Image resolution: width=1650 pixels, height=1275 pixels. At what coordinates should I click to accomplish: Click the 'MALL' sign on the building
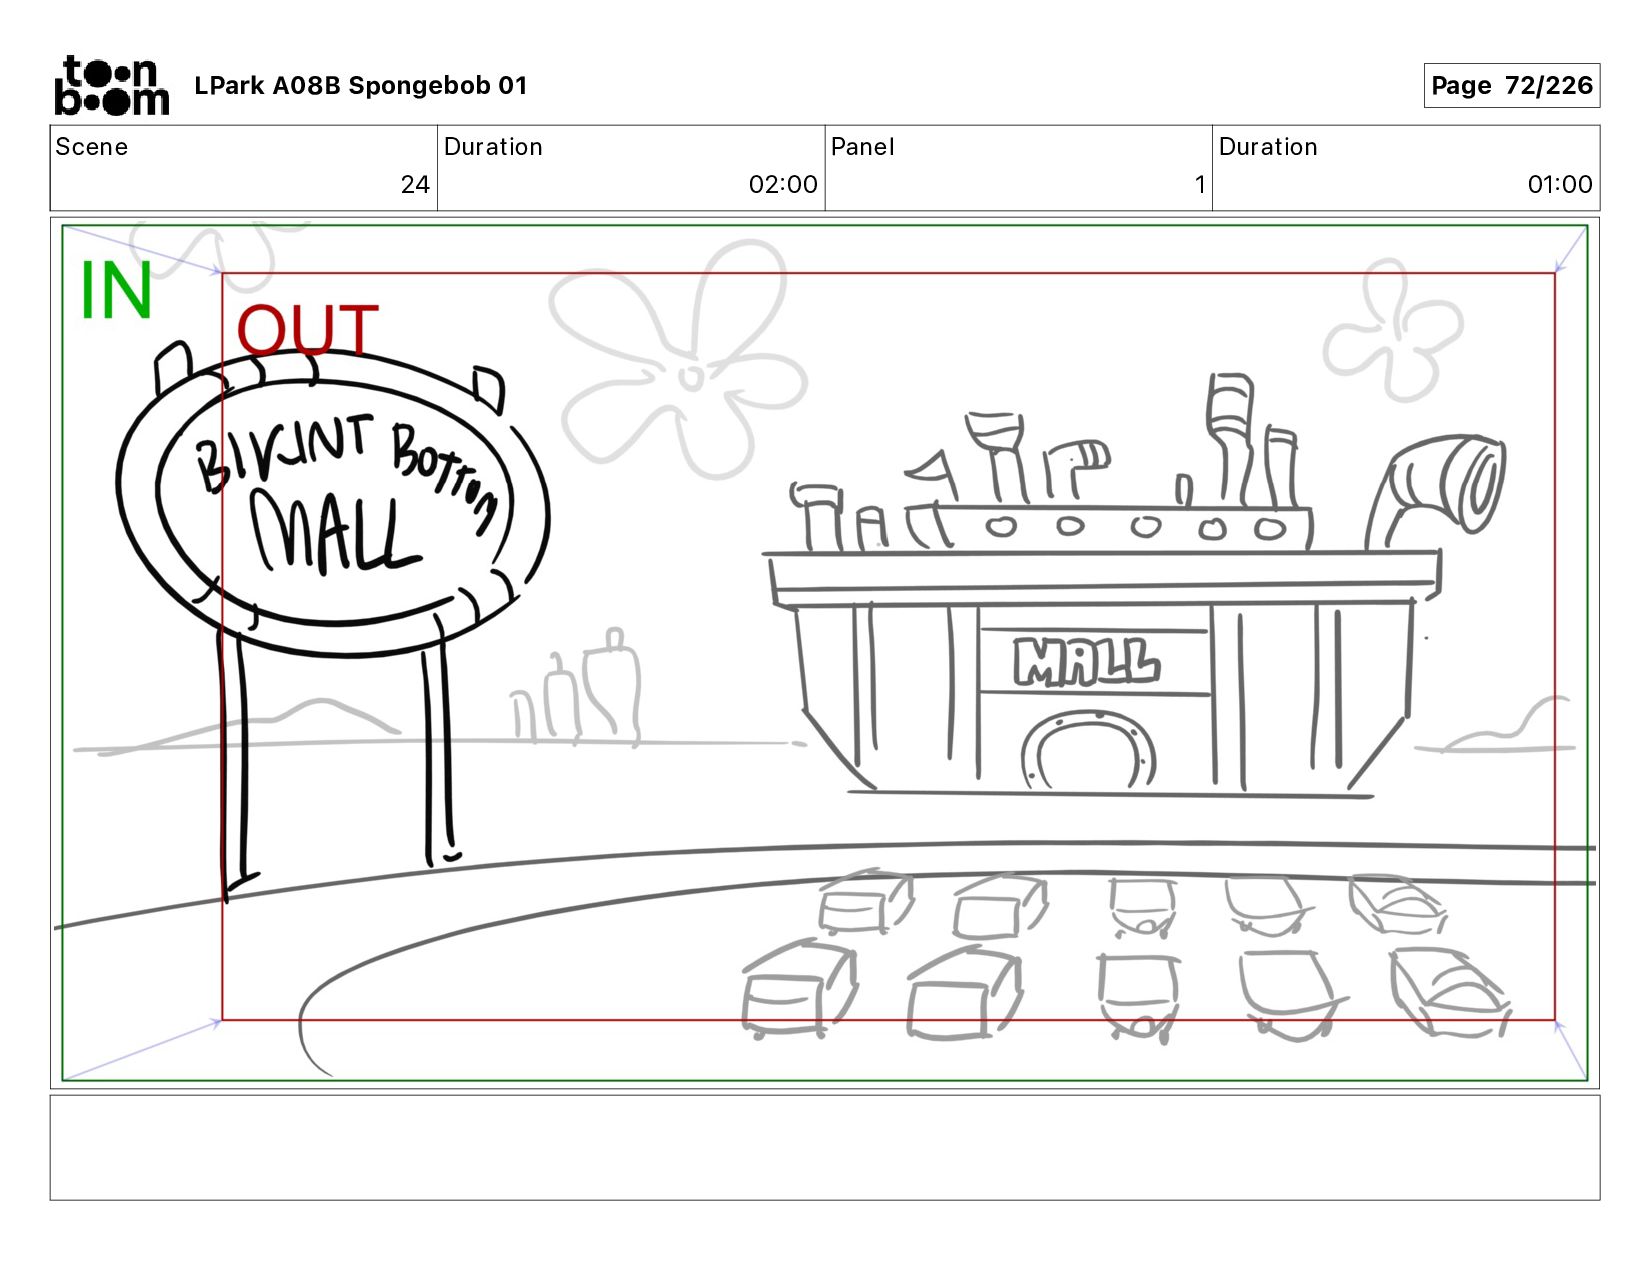pyautogui.click(x=1086, y=662)
